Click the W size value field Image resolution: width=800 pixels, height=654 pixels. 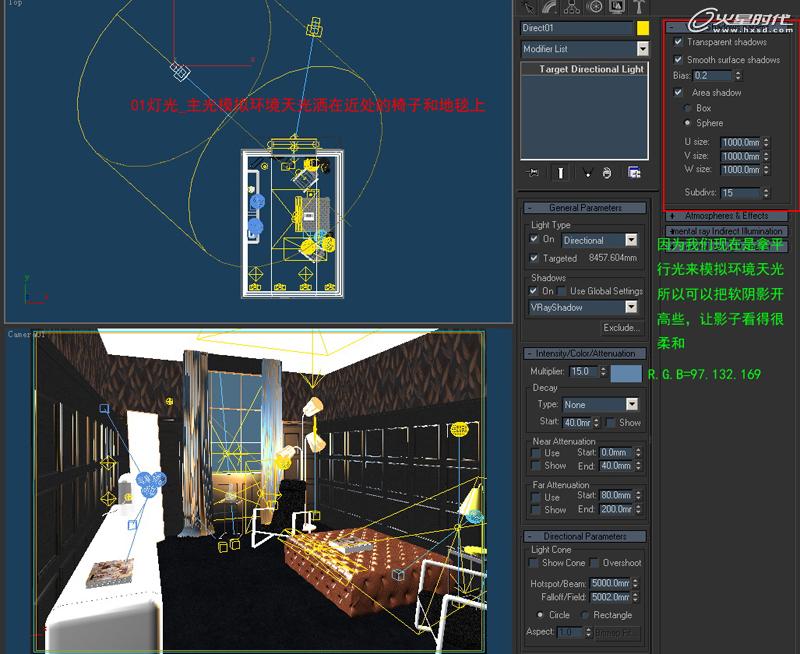[740, 169]
